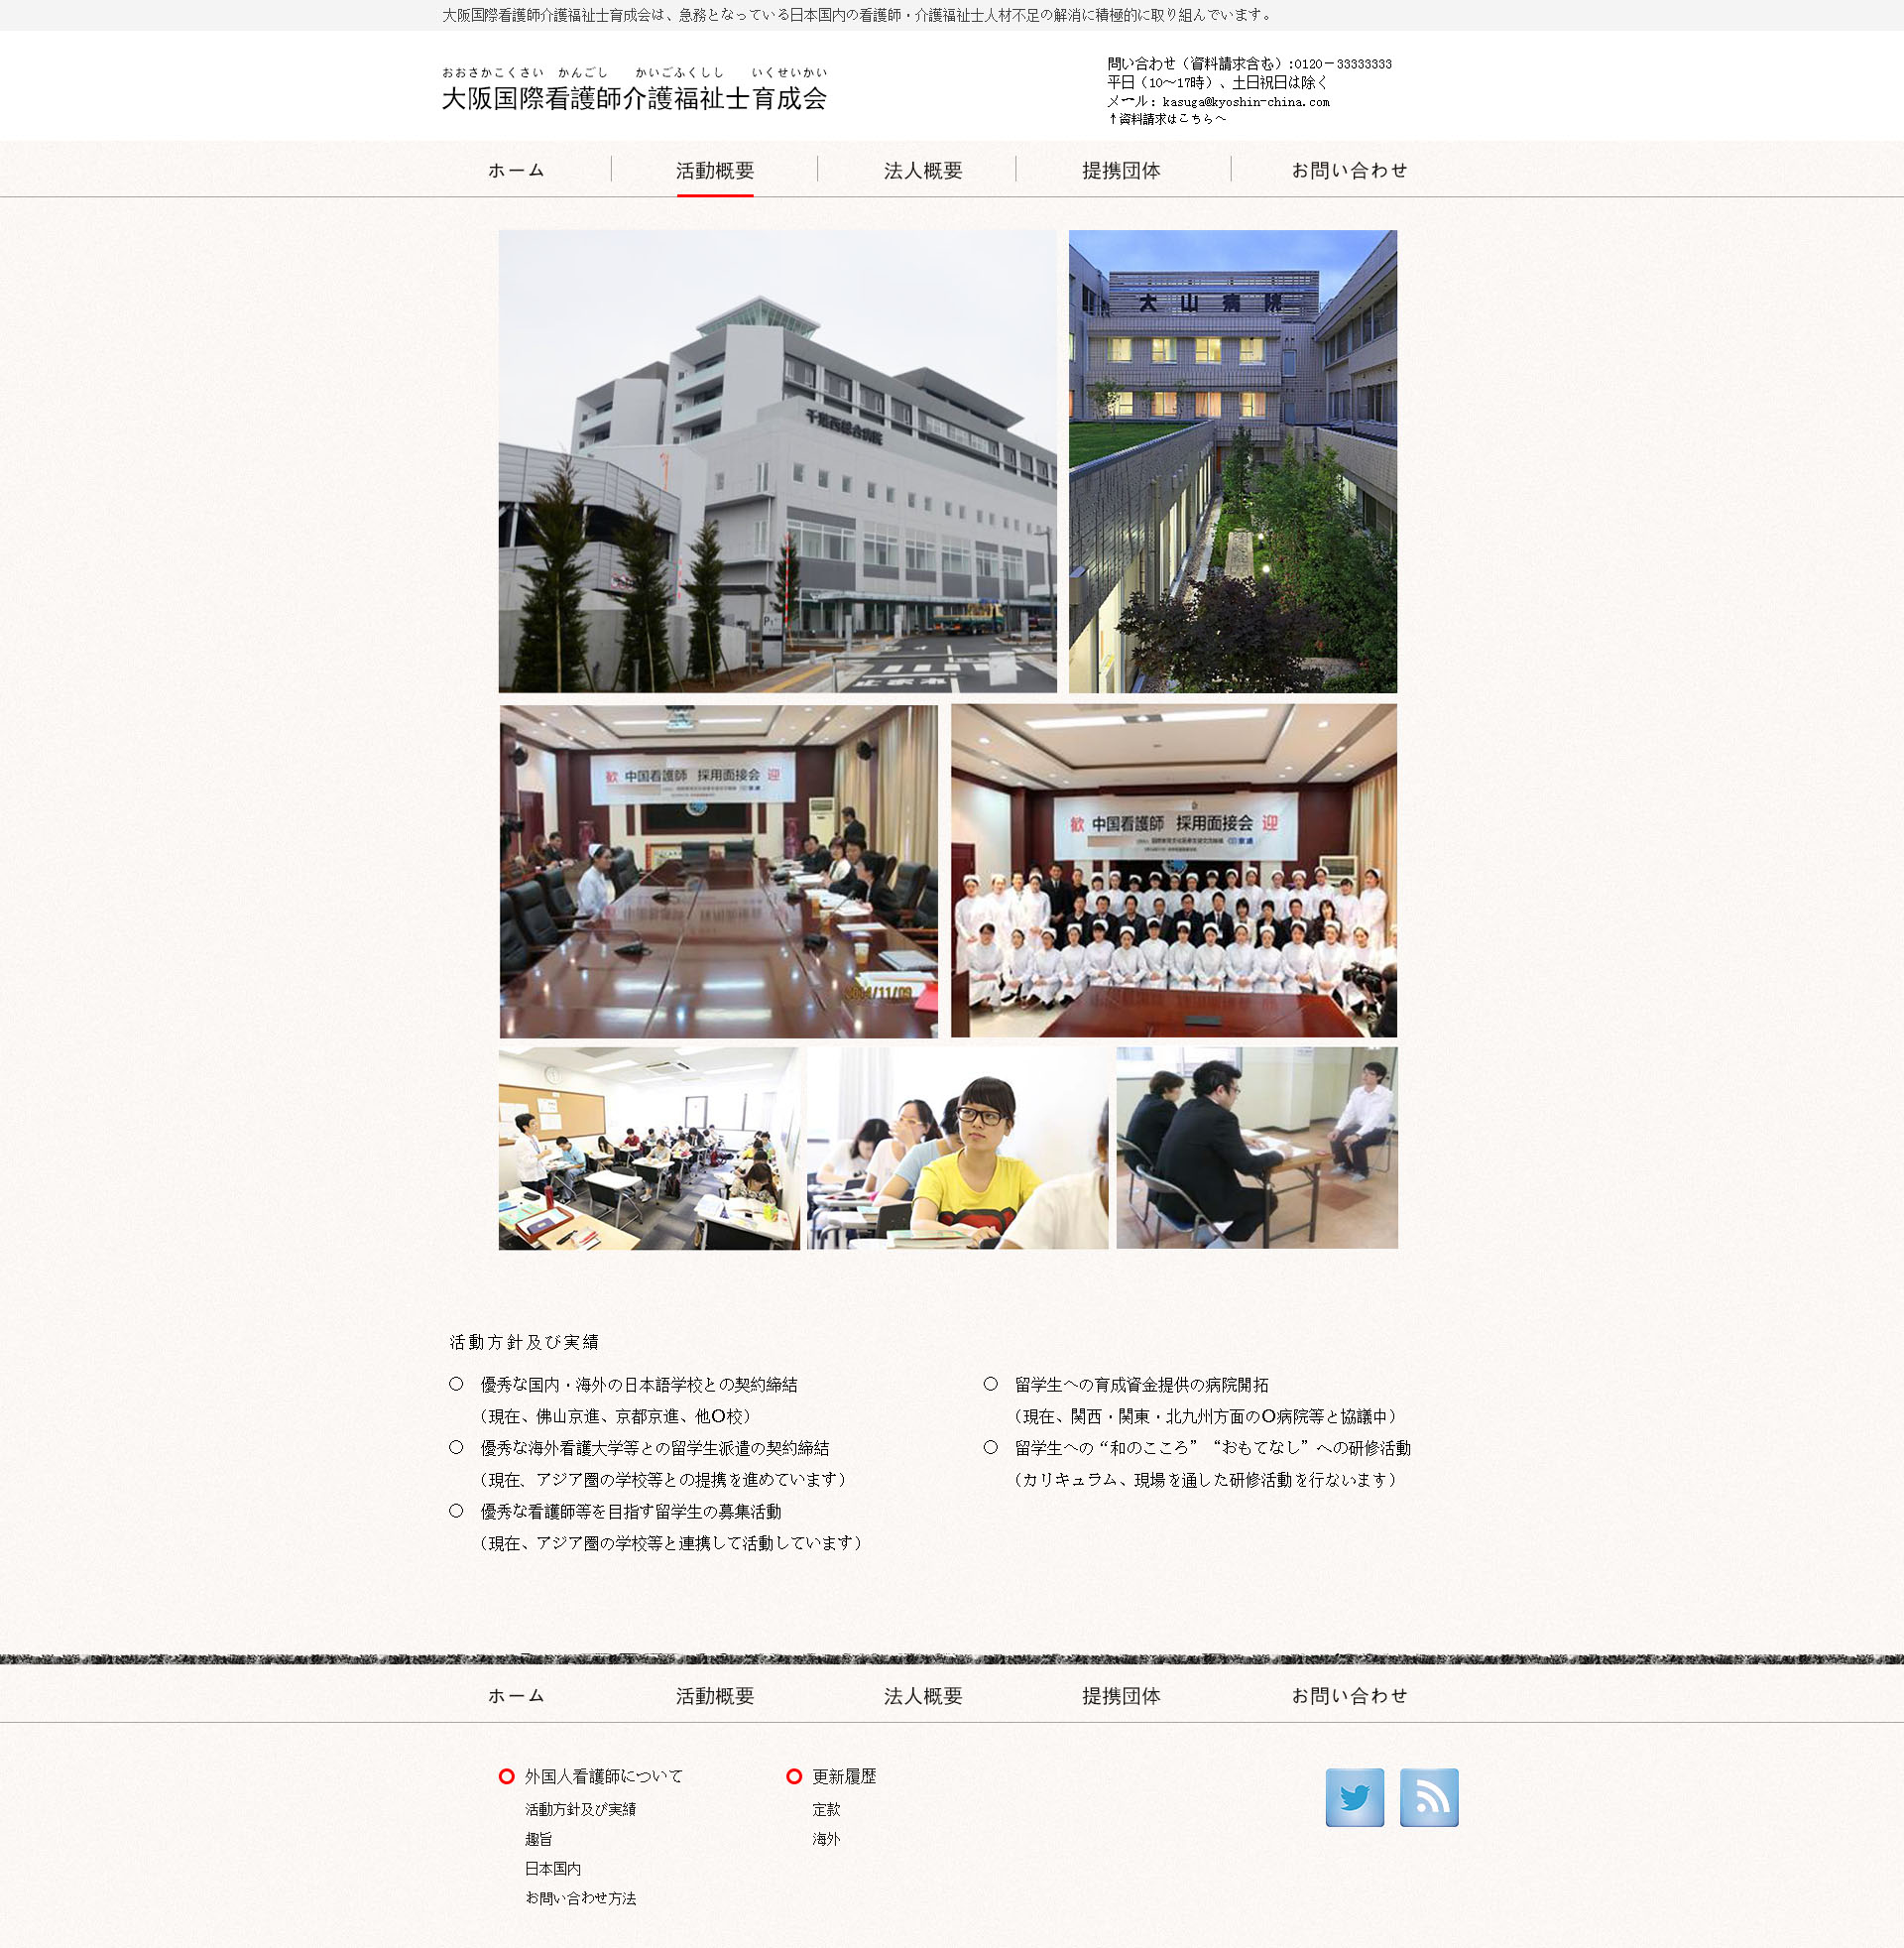Click red circle beside 外国人看護師について
Screen dimensions: 1904x1948
pyautogui.click(x=506, y=1776)
